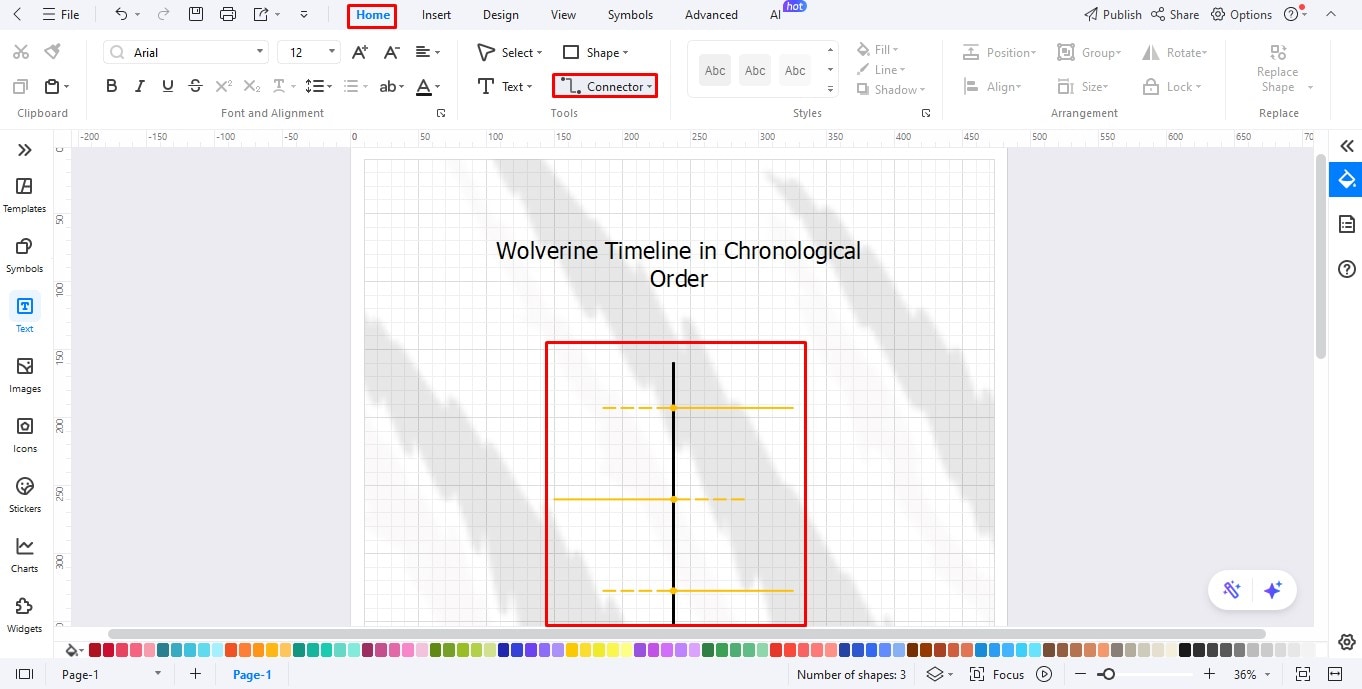Toggle Underline formatting
Screen dimensions: 1362x689
pyautogui.click(x=167, y=87)
